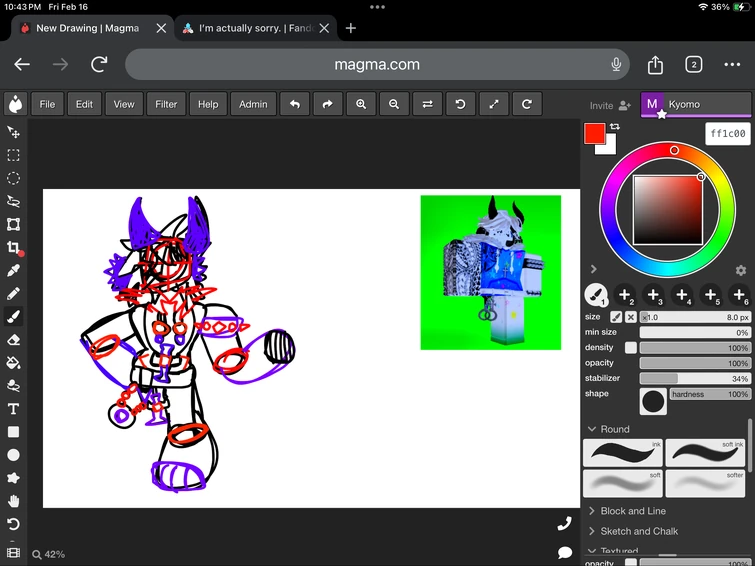Click the stabilizer slider

tap(695, 379)
